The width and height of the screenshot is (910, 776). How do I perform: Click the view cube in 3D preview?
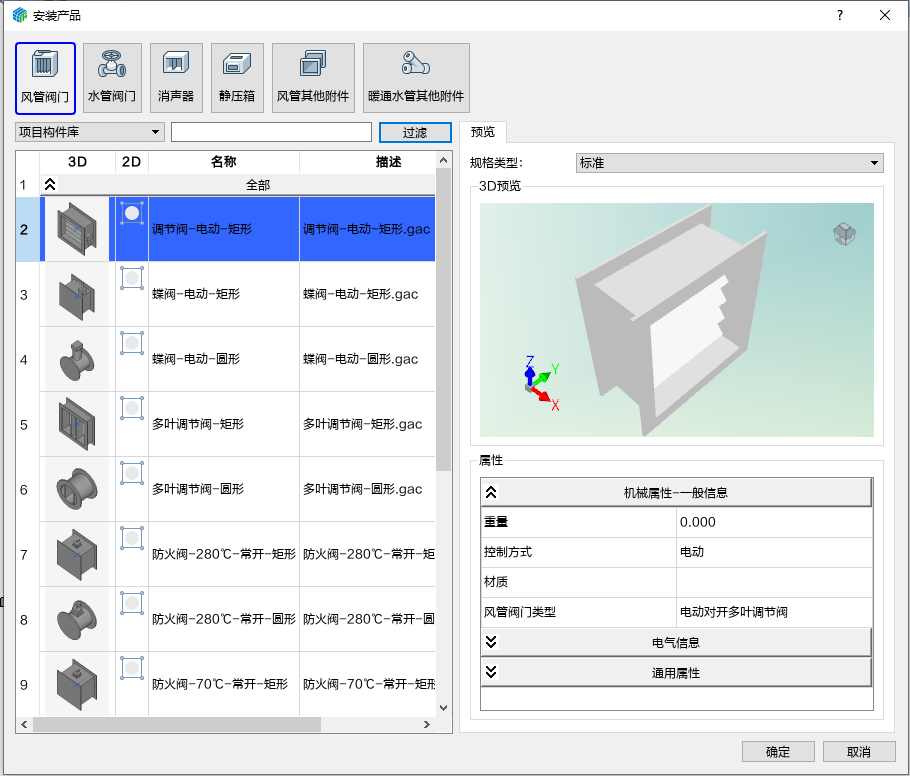[x=844, y=234]
